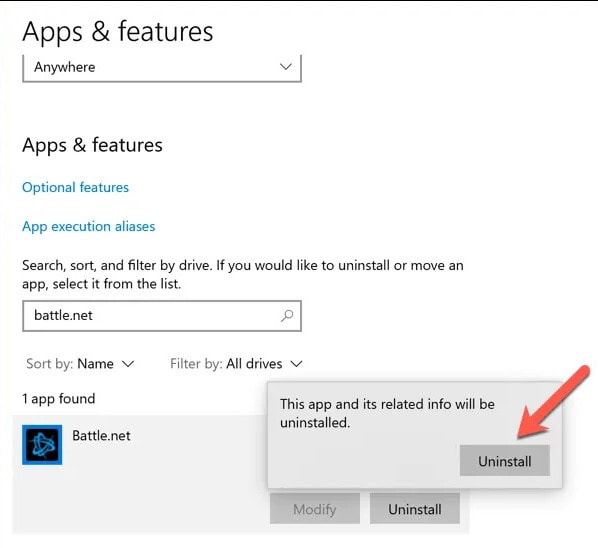Expand the Anywhere dropdown chevron

click(286, 67)
